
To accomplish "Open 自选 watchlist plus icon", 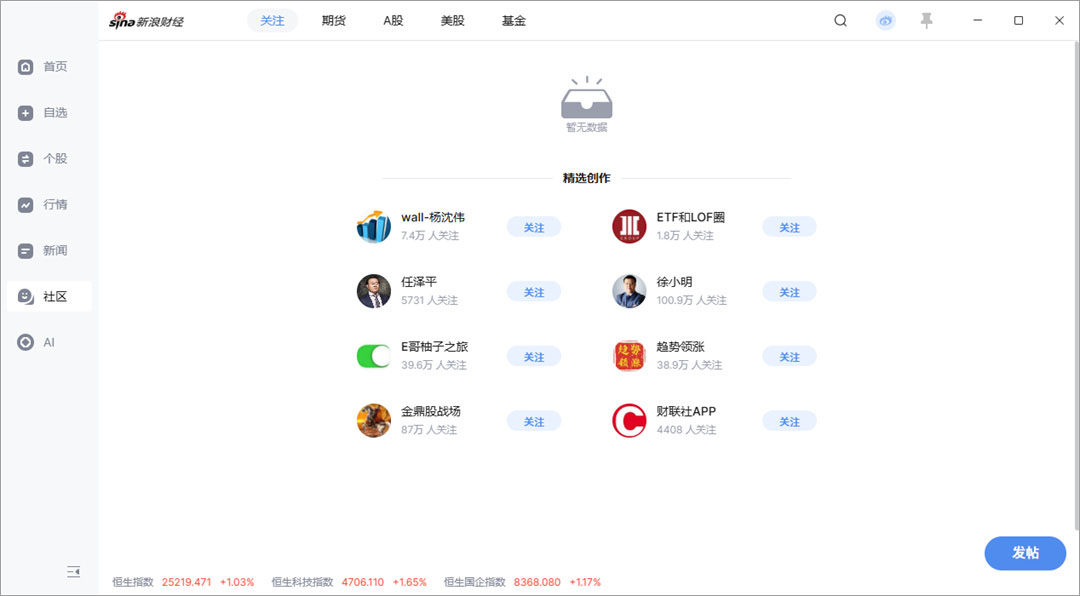I will pyautogui.click(x=25, y=113).
